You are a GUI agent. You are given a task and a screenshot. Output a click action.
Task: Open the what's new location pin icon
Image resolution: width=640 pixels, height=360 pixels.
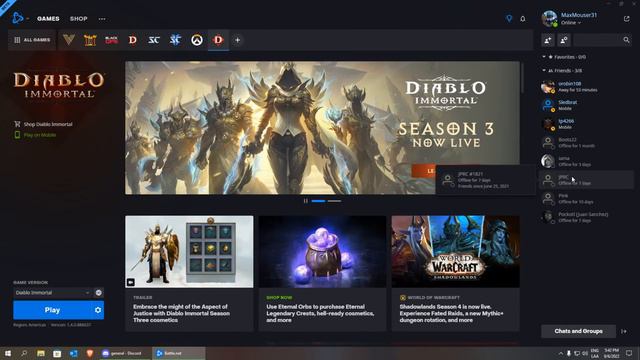coord(509,18)
